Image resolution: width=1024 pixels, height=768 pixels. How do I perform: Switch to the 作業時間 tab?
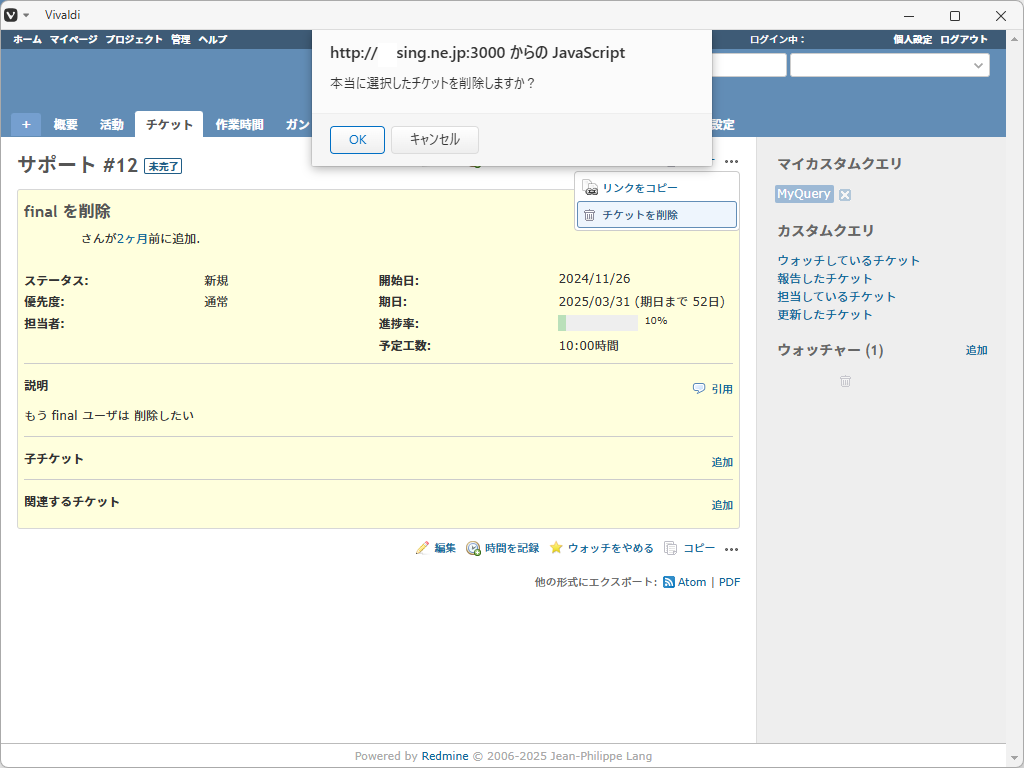[x=239, y=124]
